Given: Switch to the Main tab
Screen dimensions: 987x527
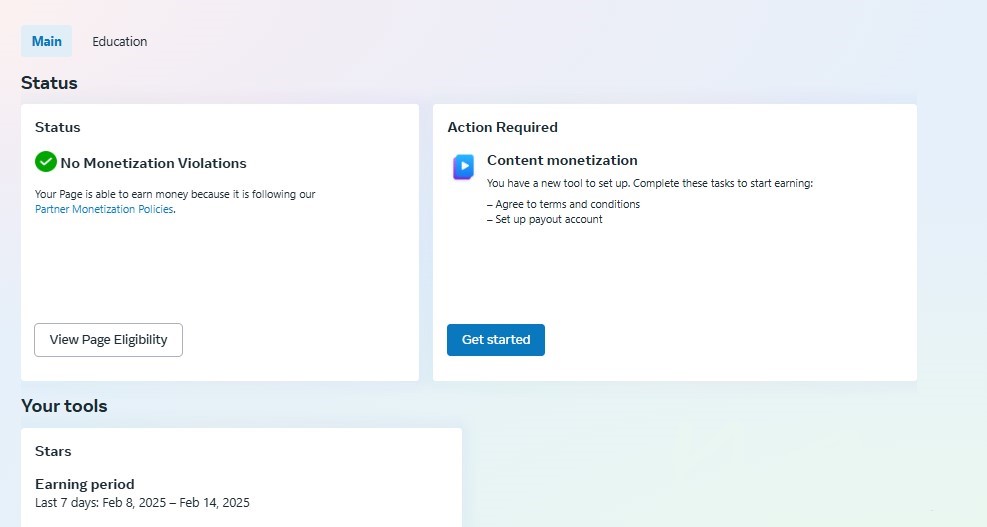Looking at the screenshot, I should (x=47, y=42).
